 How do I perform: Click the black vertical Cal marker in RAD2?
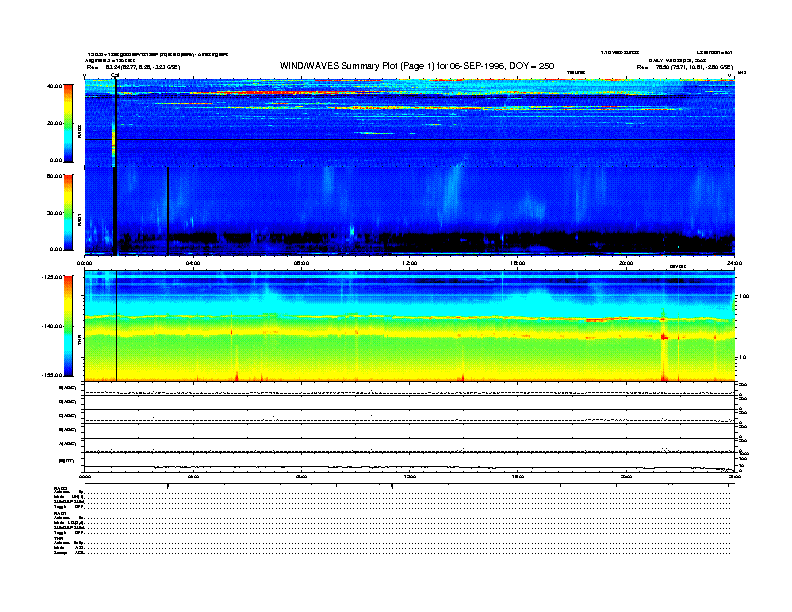(116, 120)
